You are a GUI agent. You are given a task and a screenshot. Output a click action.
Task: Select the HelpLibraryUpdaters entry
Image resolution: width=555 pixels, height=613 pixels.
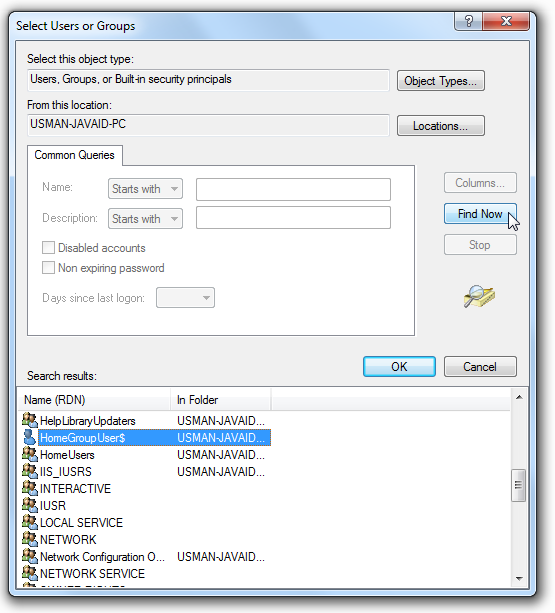tap(88, 421)
